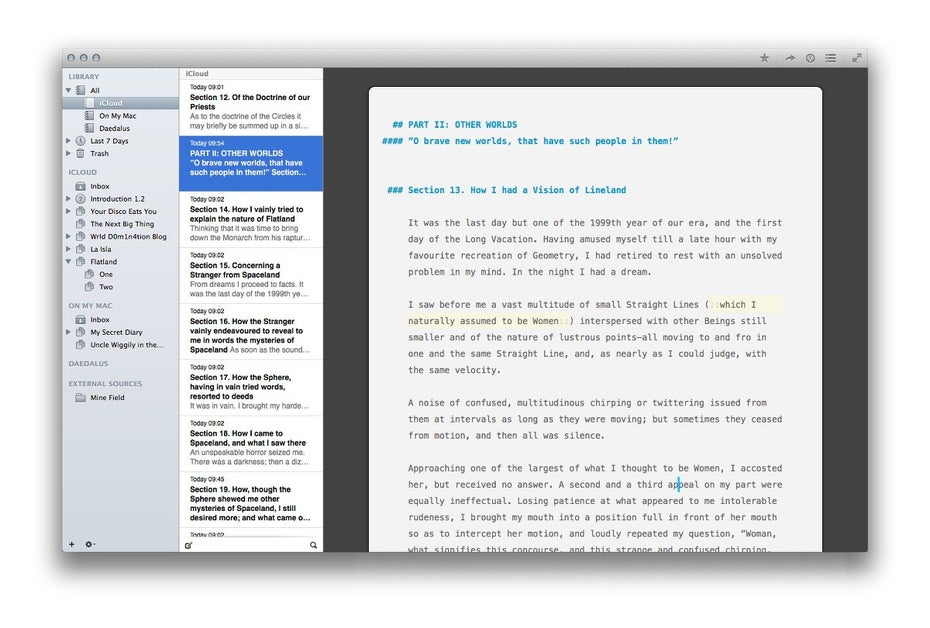Click highlighted annotation 'naturally assumed to be Women'
The image size is (930, 628).
coord(483,321)
